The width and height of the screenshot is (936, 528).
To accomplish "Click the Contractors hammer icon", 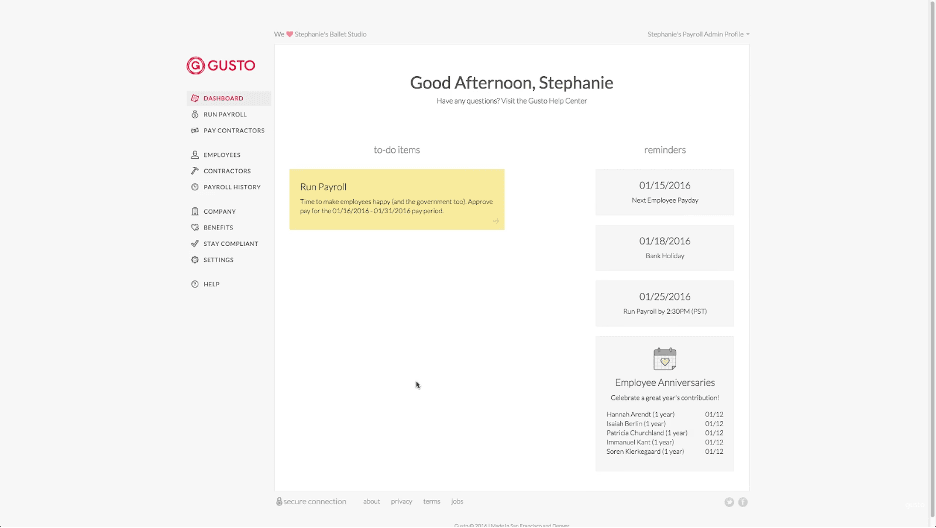I will (195, 171).
